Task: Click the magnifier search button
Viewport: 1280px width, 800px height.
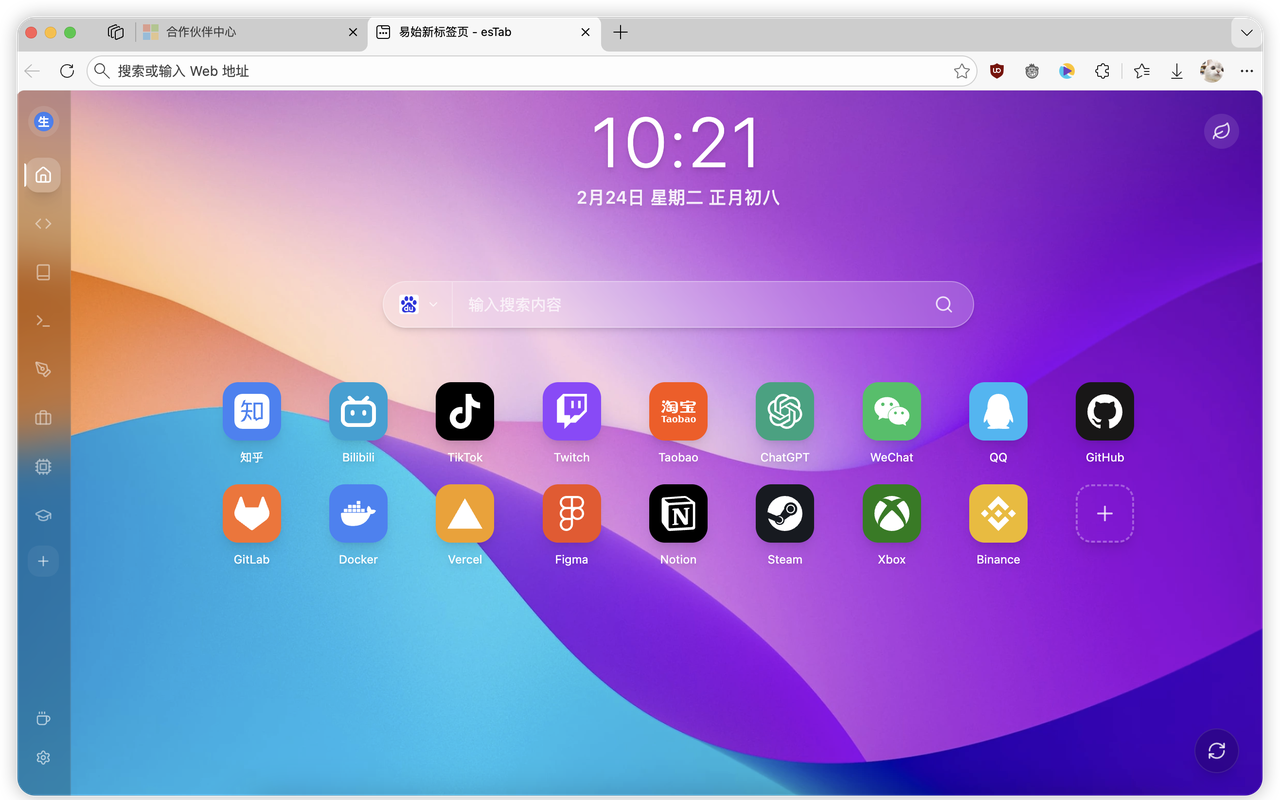Action: pos(944,305)
